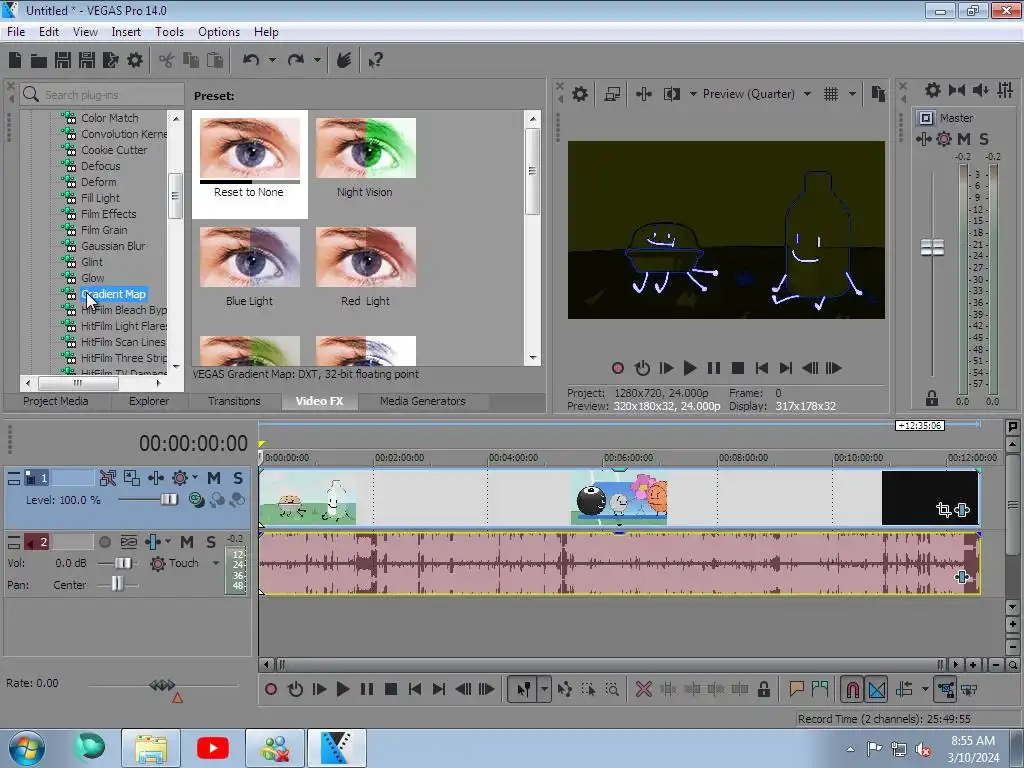Select the Envelope edit tool
The image size is (1024, 768).
pos(565,689)
